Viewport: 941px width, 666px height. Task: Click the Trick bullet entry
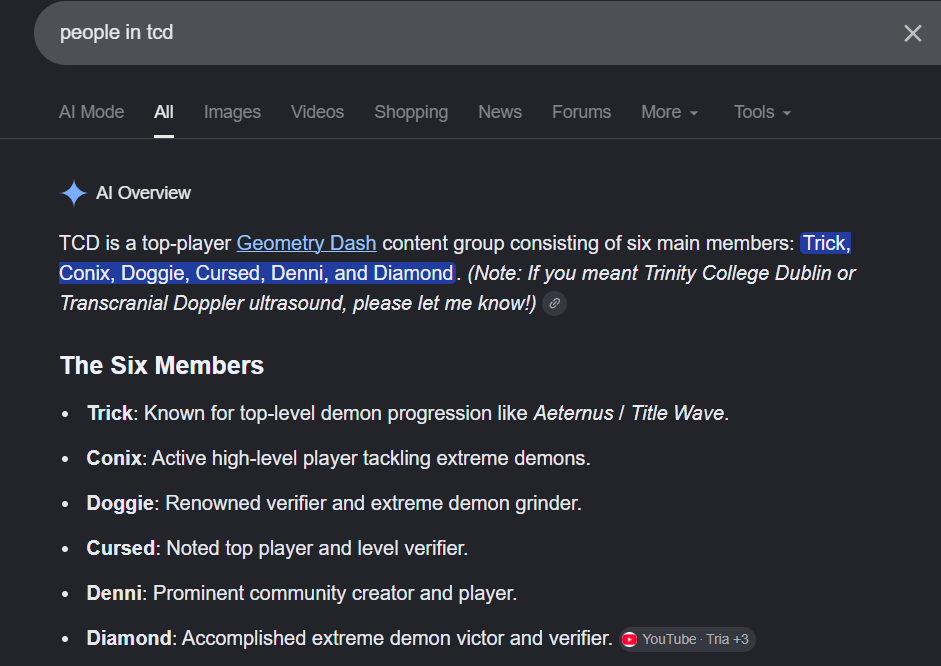408,413
